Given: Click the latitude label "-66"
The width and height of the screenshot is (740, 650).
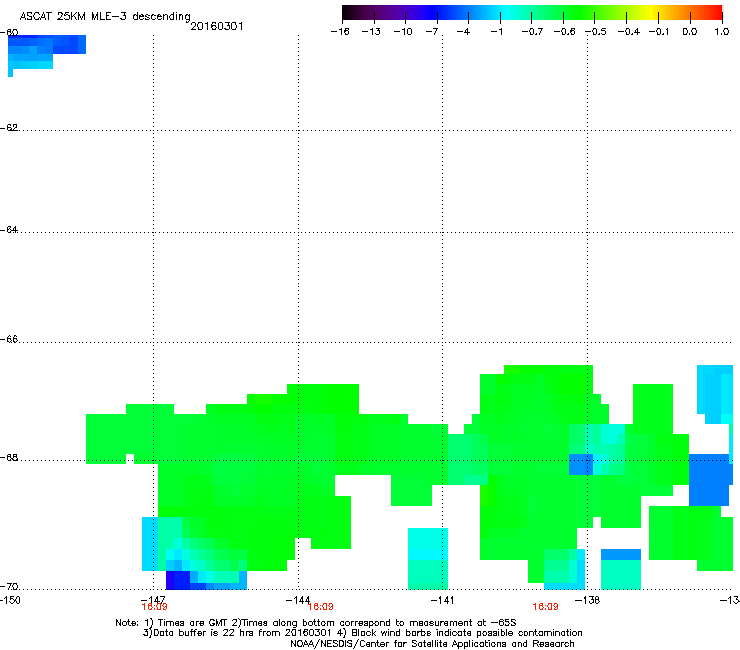Looking at the screenshot, I should (9, 340).
